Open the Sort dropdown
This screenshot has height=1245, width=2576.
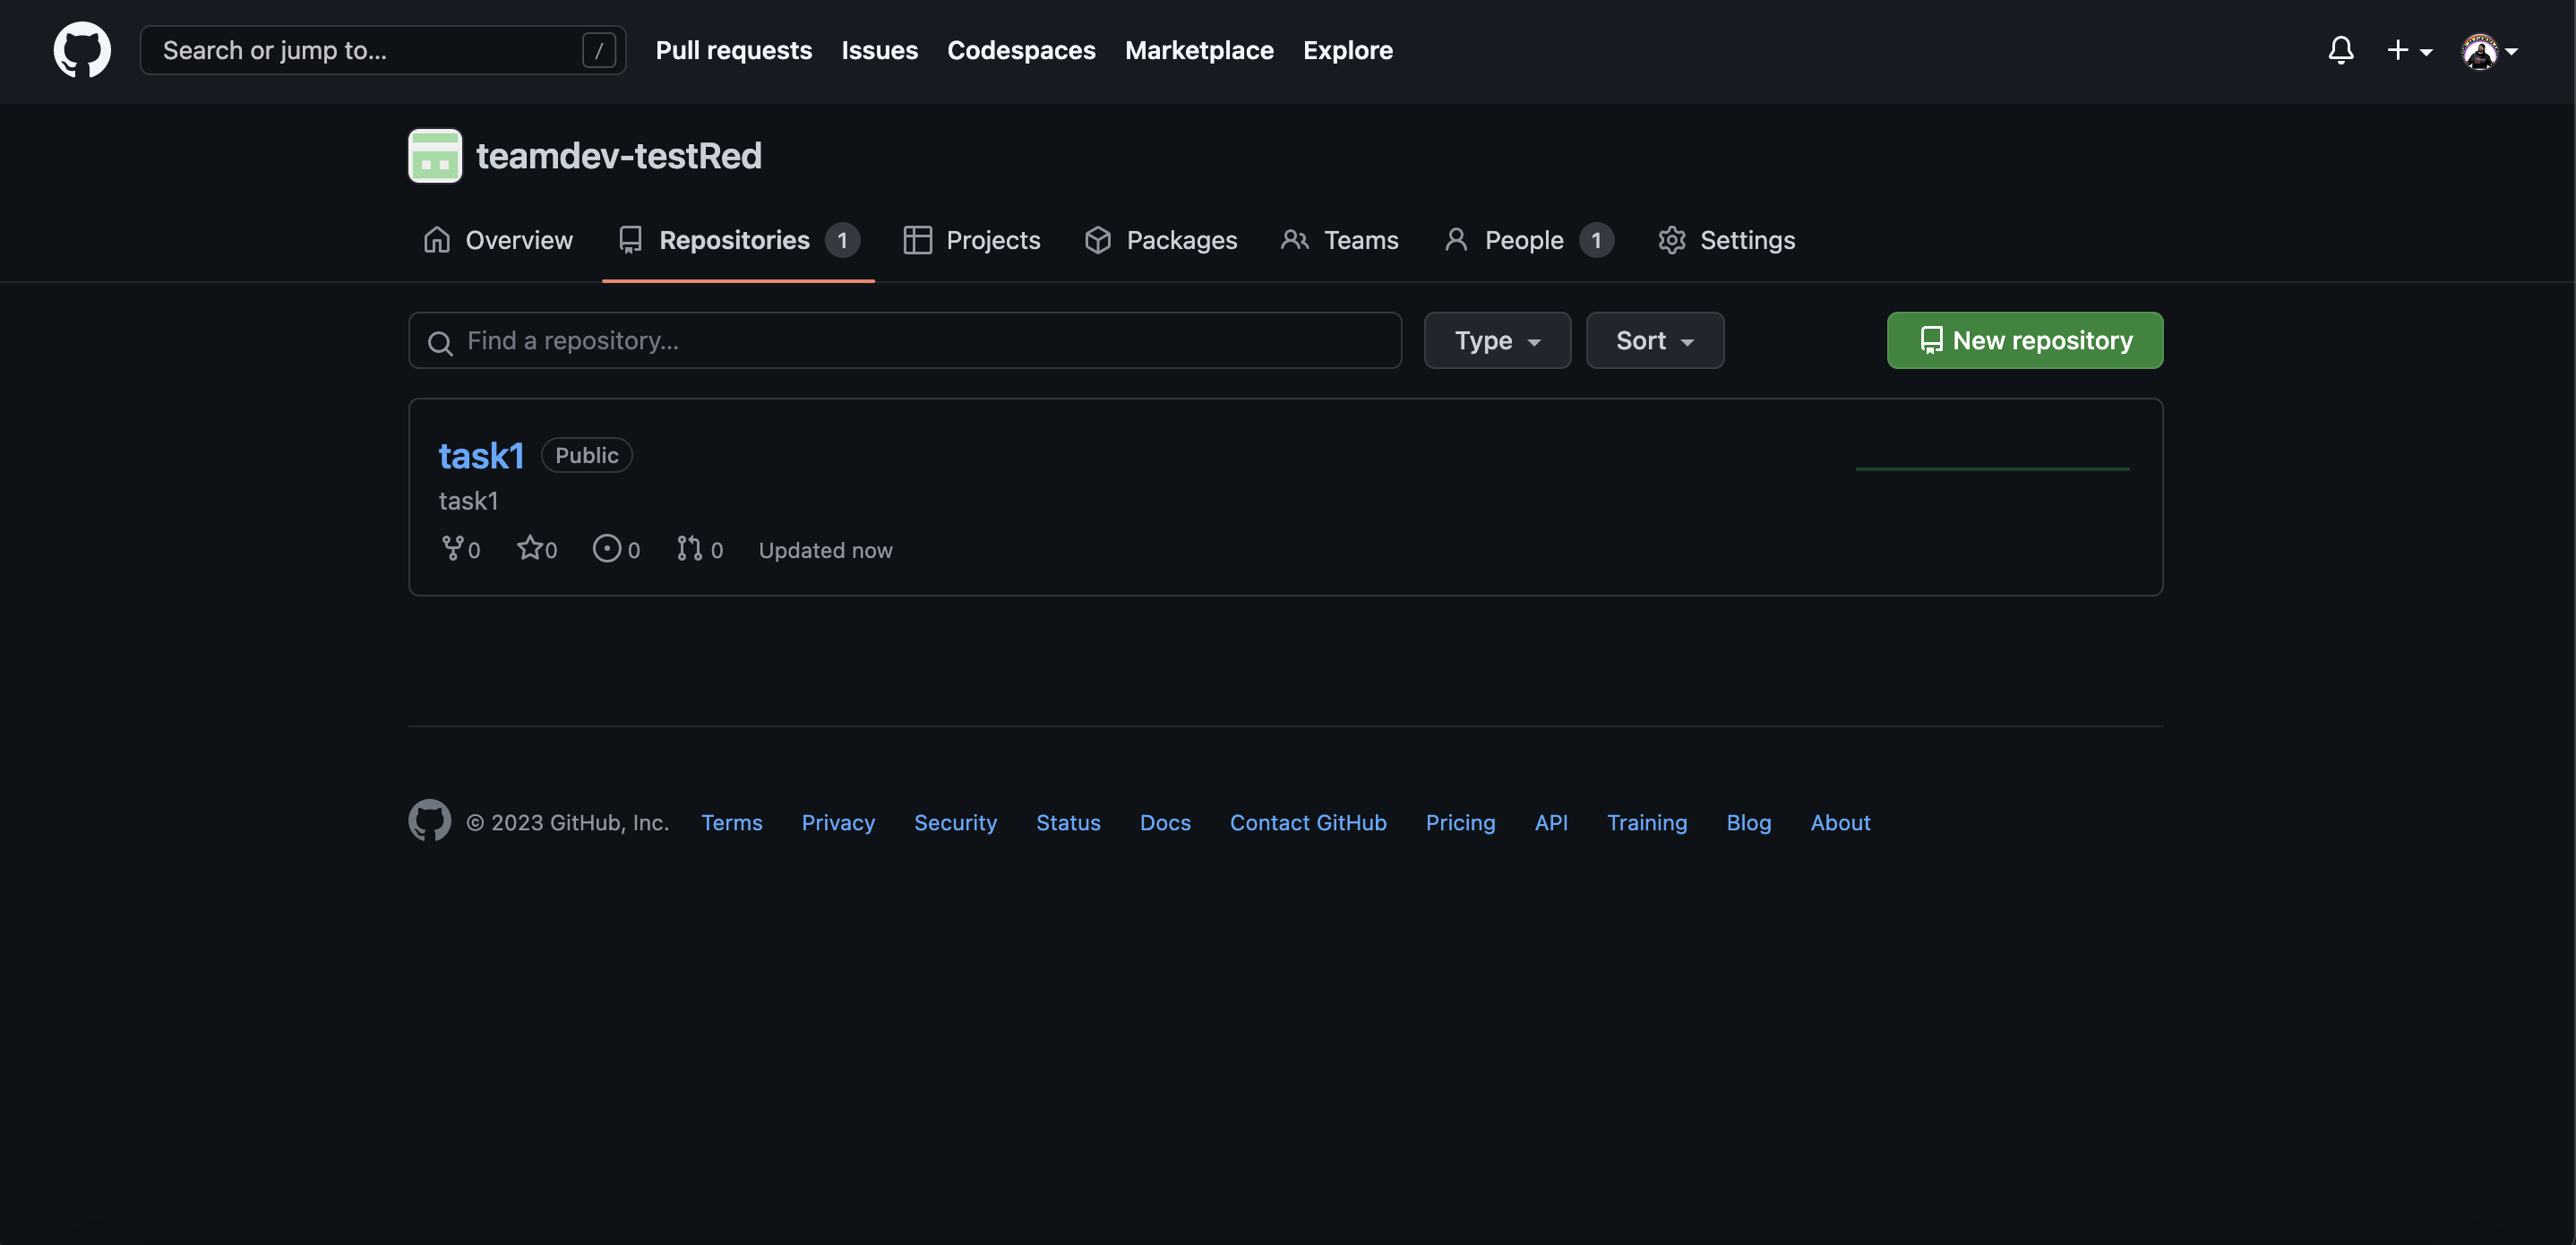1654,340
